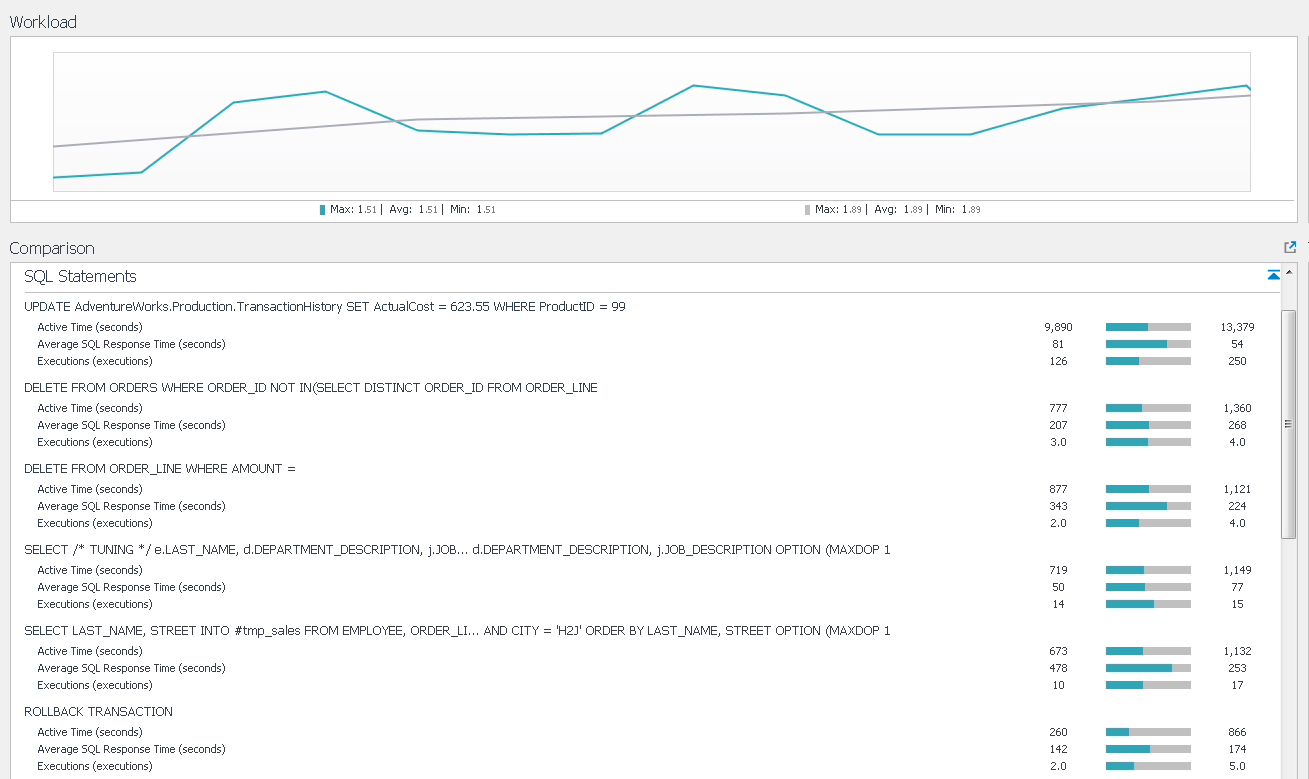Select the ROLLBACK TRANSACTION statement
Image resolution: width=1309 pixels, height=779 pixels.
pyautogui.click(x=98, y=712)
